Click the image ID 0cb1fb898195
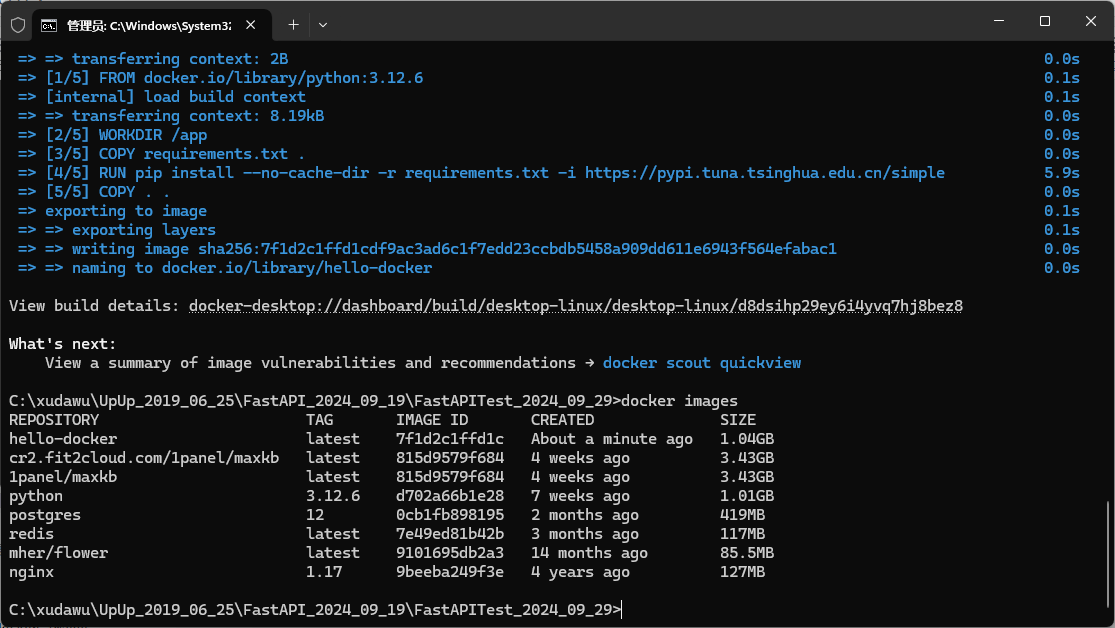The width and height of the screenshot is (1115, 628). pos(450,515)
